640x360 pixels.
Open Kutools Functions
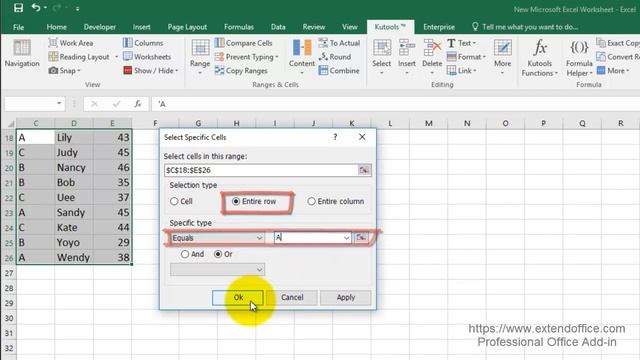point(540,58)
